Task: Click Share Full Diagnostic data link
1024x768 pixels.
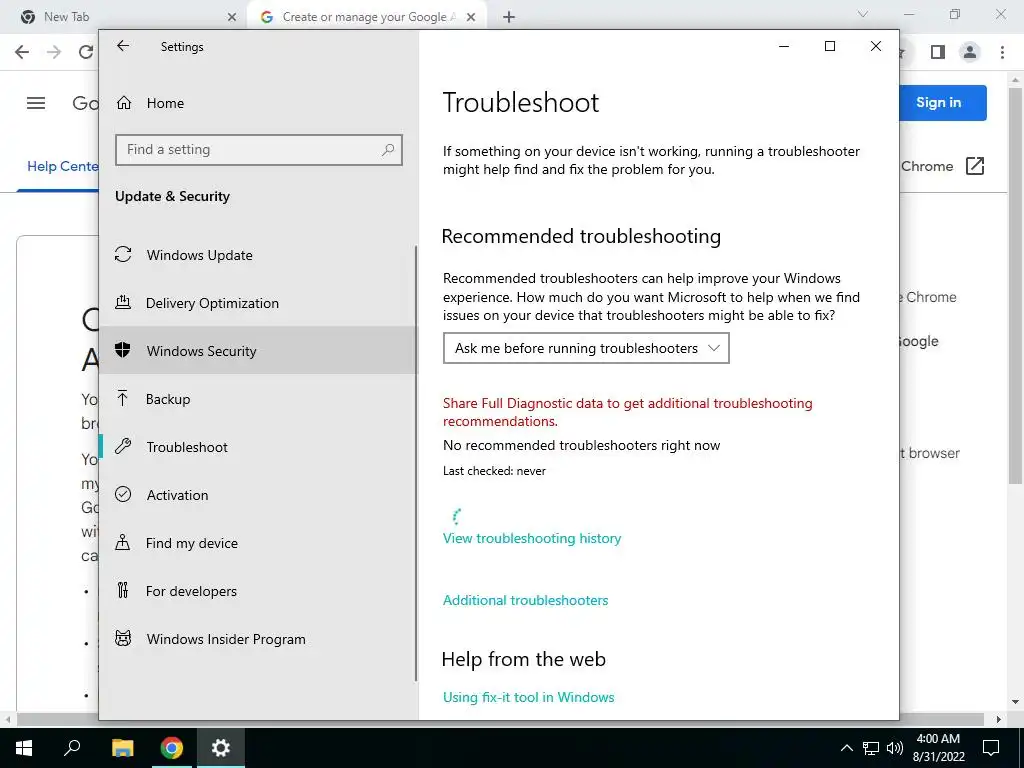Action: 628,412
